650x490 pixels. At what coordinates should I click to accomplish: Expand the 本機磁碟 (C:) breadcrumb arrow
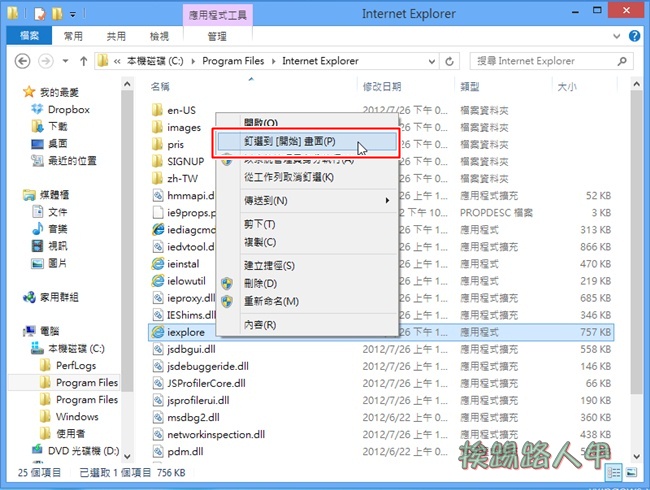pyautogui.click(x=193, y=61)
